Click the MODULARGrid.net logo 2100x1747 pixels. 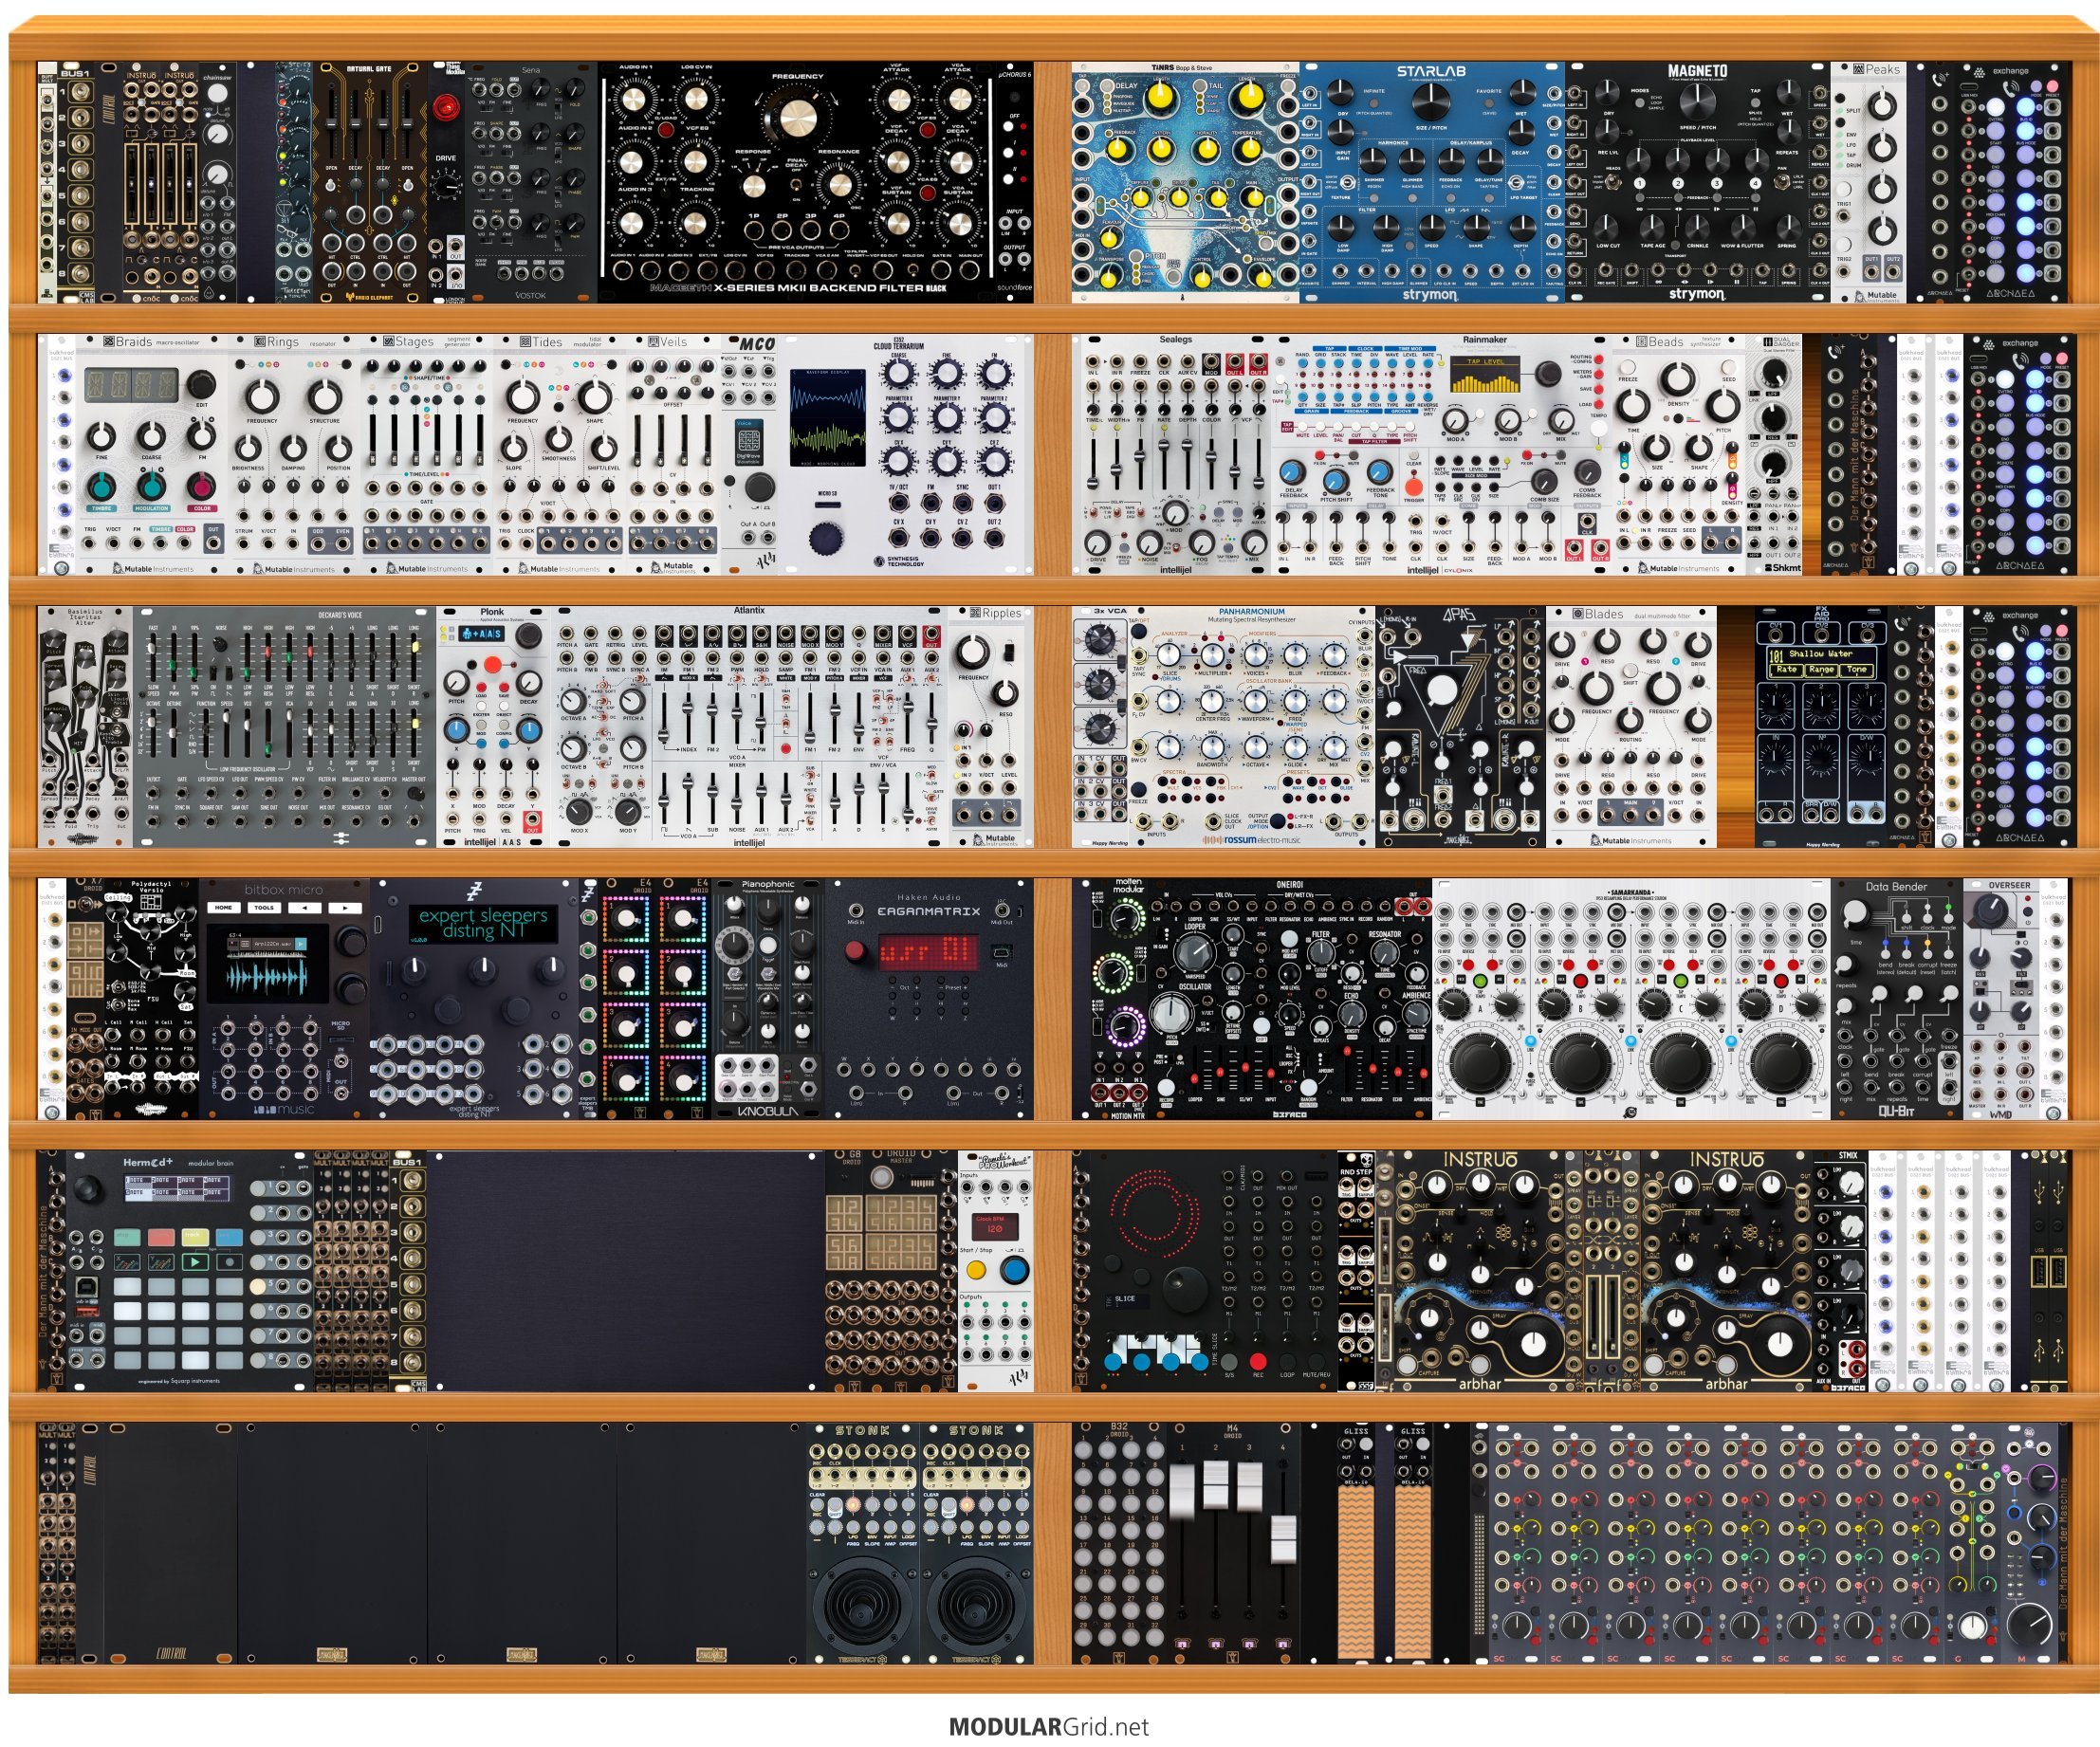1049,1728
